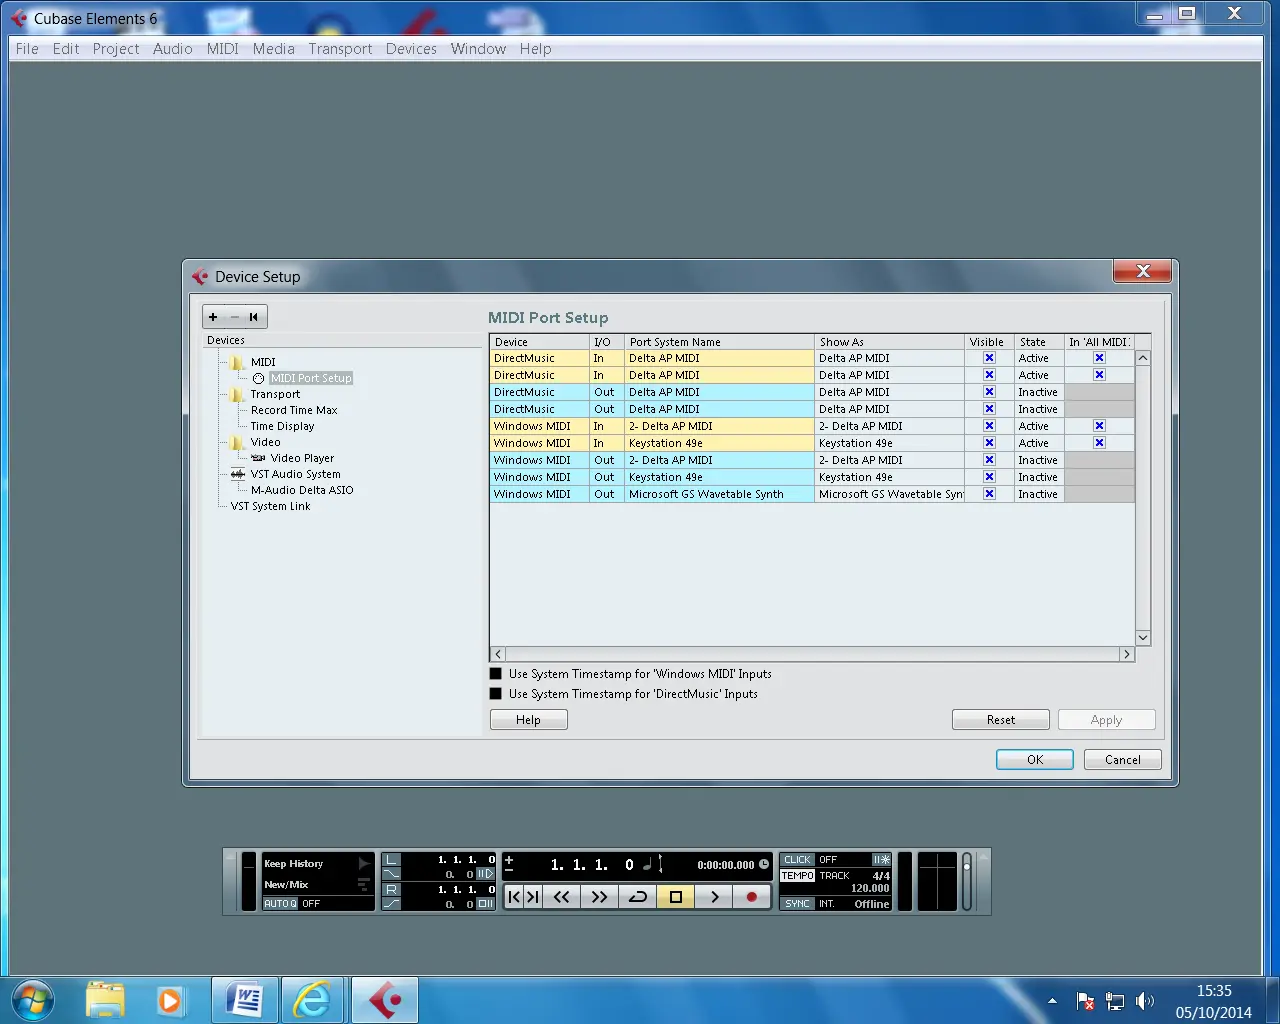The width and height of the screenshot is (1280, 1024).
Task: Click the clock time format icon
Action: 764,864
